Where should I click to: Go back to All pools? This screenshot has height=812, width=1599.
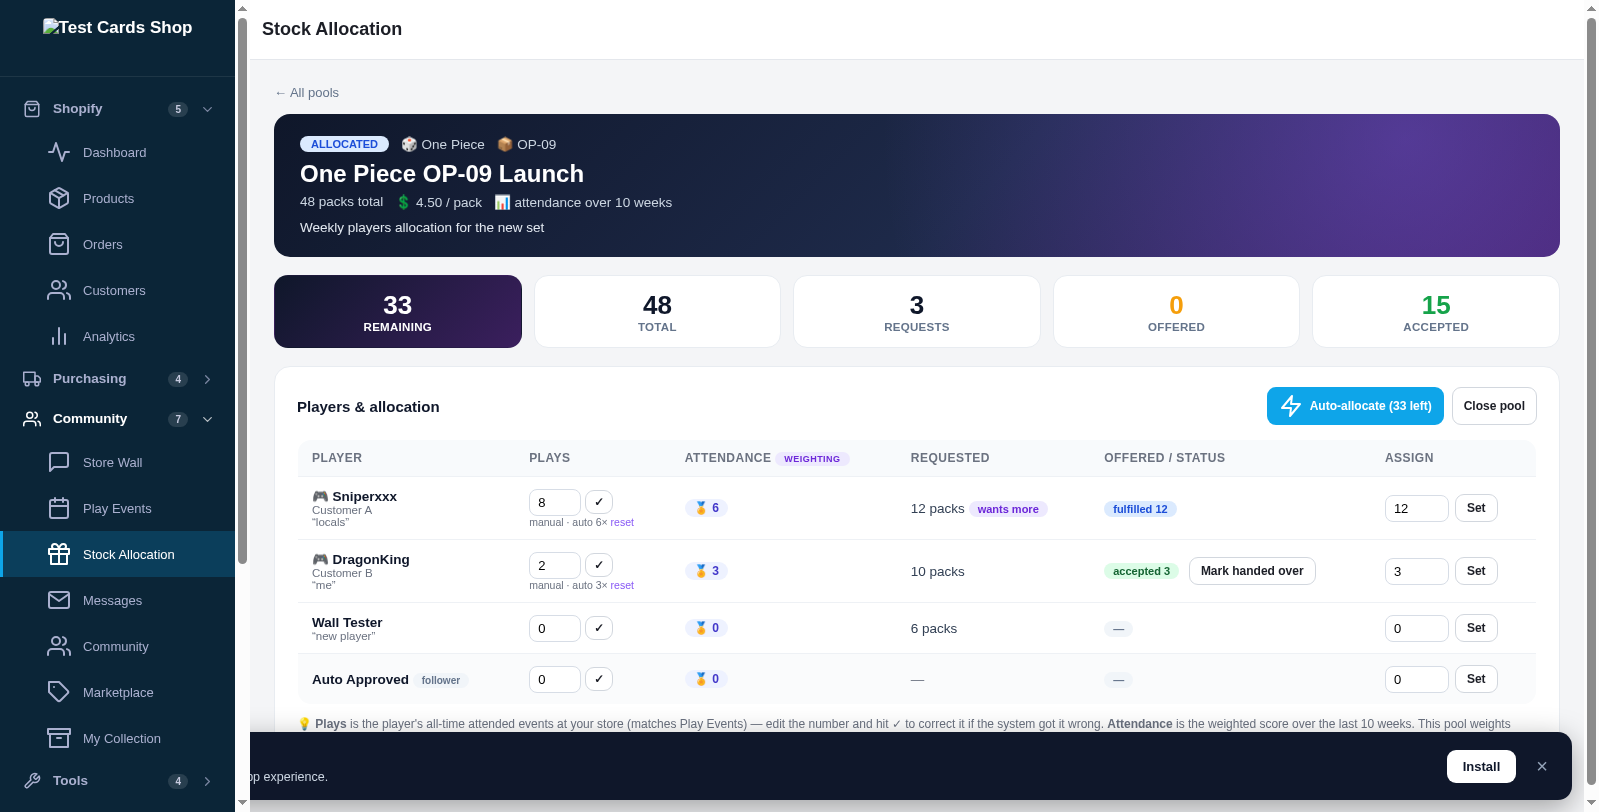click(307, 93)
